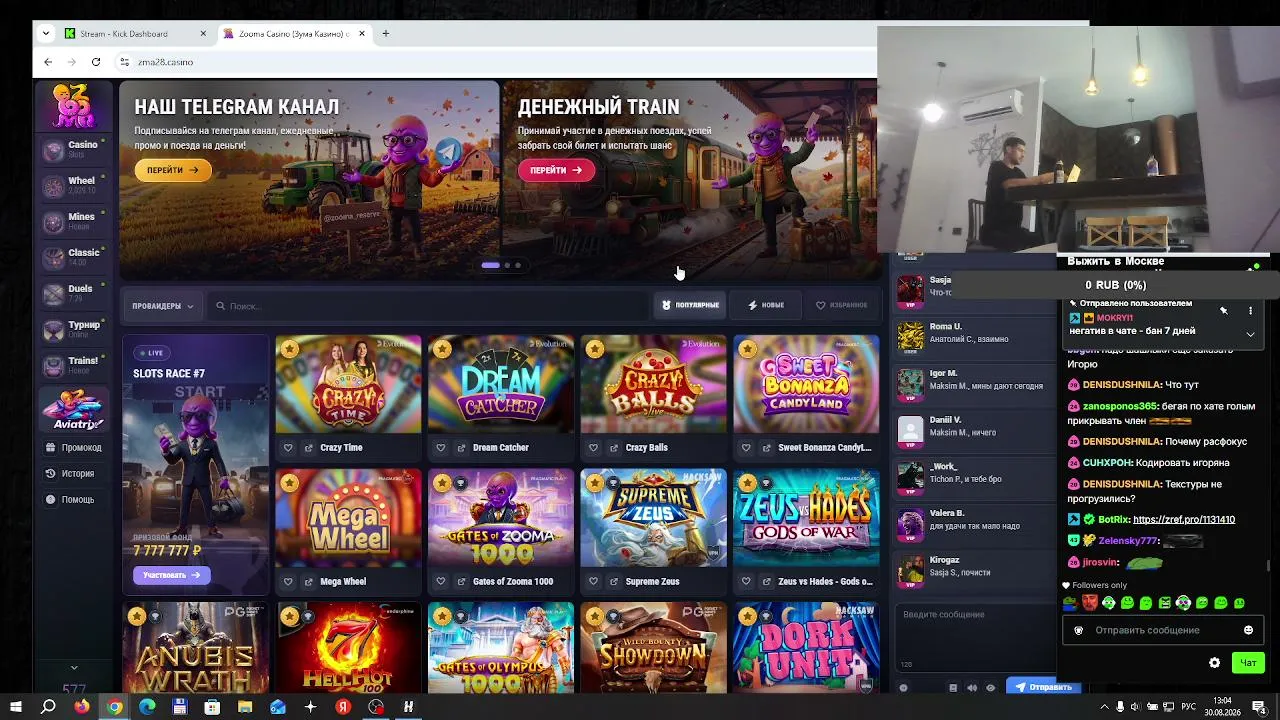Click the casino chat field Введите сообщение

click(973, 636)
